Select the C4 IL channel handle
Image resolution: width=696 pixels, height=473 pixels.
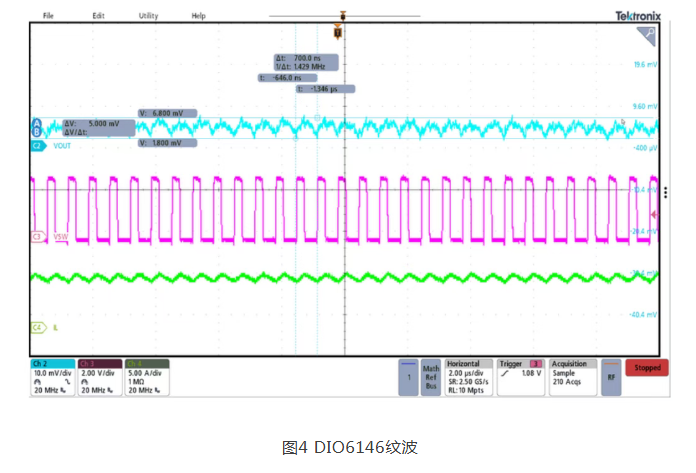[38, 327]
